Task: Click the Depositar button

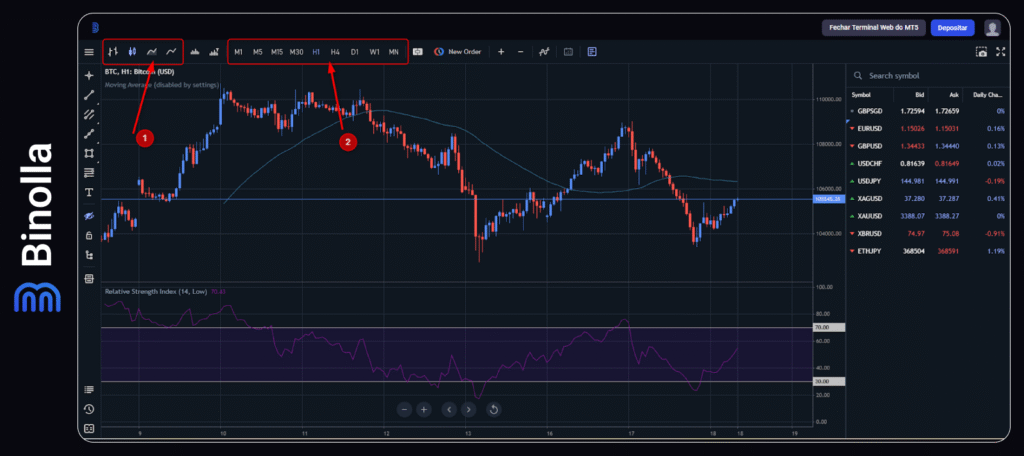Action: 952,27
